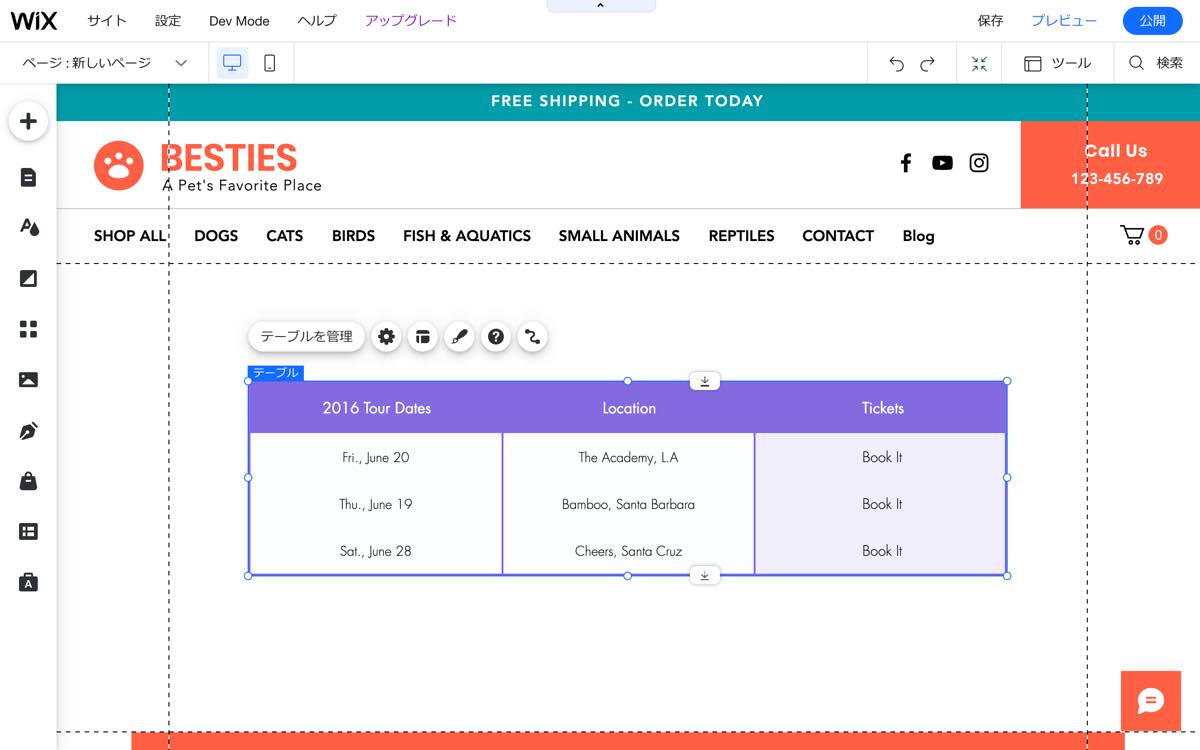Select the DOGS nav item

[216, 236]
